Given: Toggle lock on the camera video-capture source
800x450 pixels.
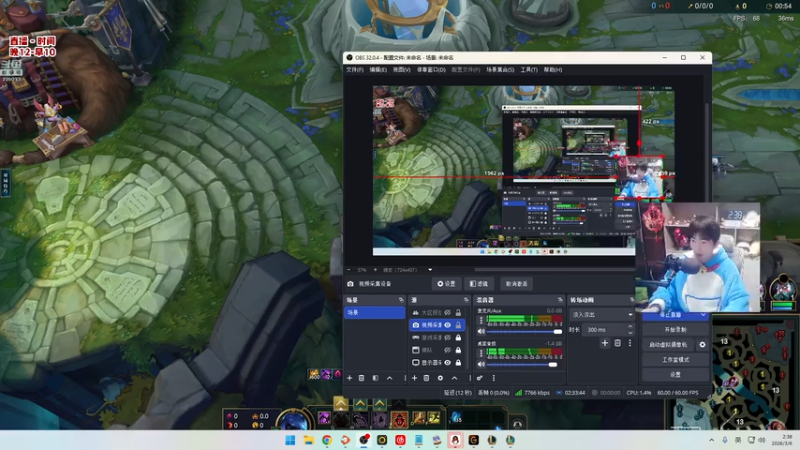Looking at the screenshot, I should 458,325.
